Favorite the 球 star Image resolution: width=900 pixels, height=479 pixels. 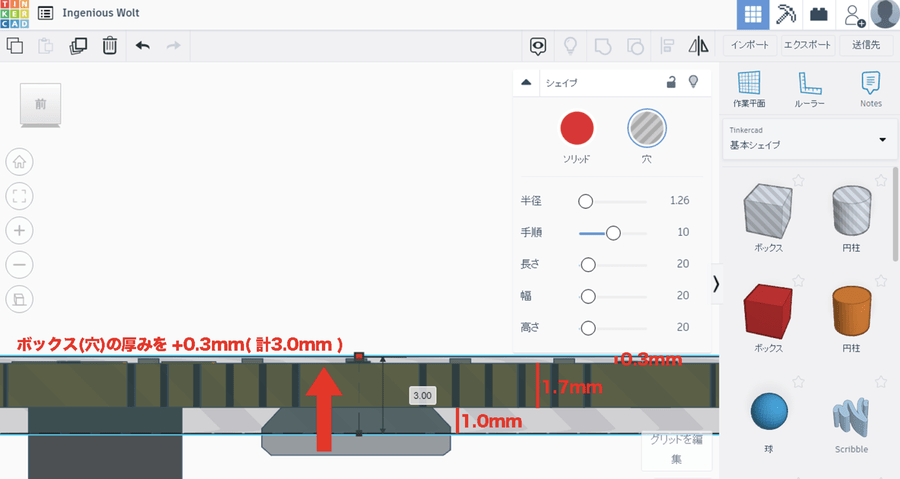pos(798,381)
